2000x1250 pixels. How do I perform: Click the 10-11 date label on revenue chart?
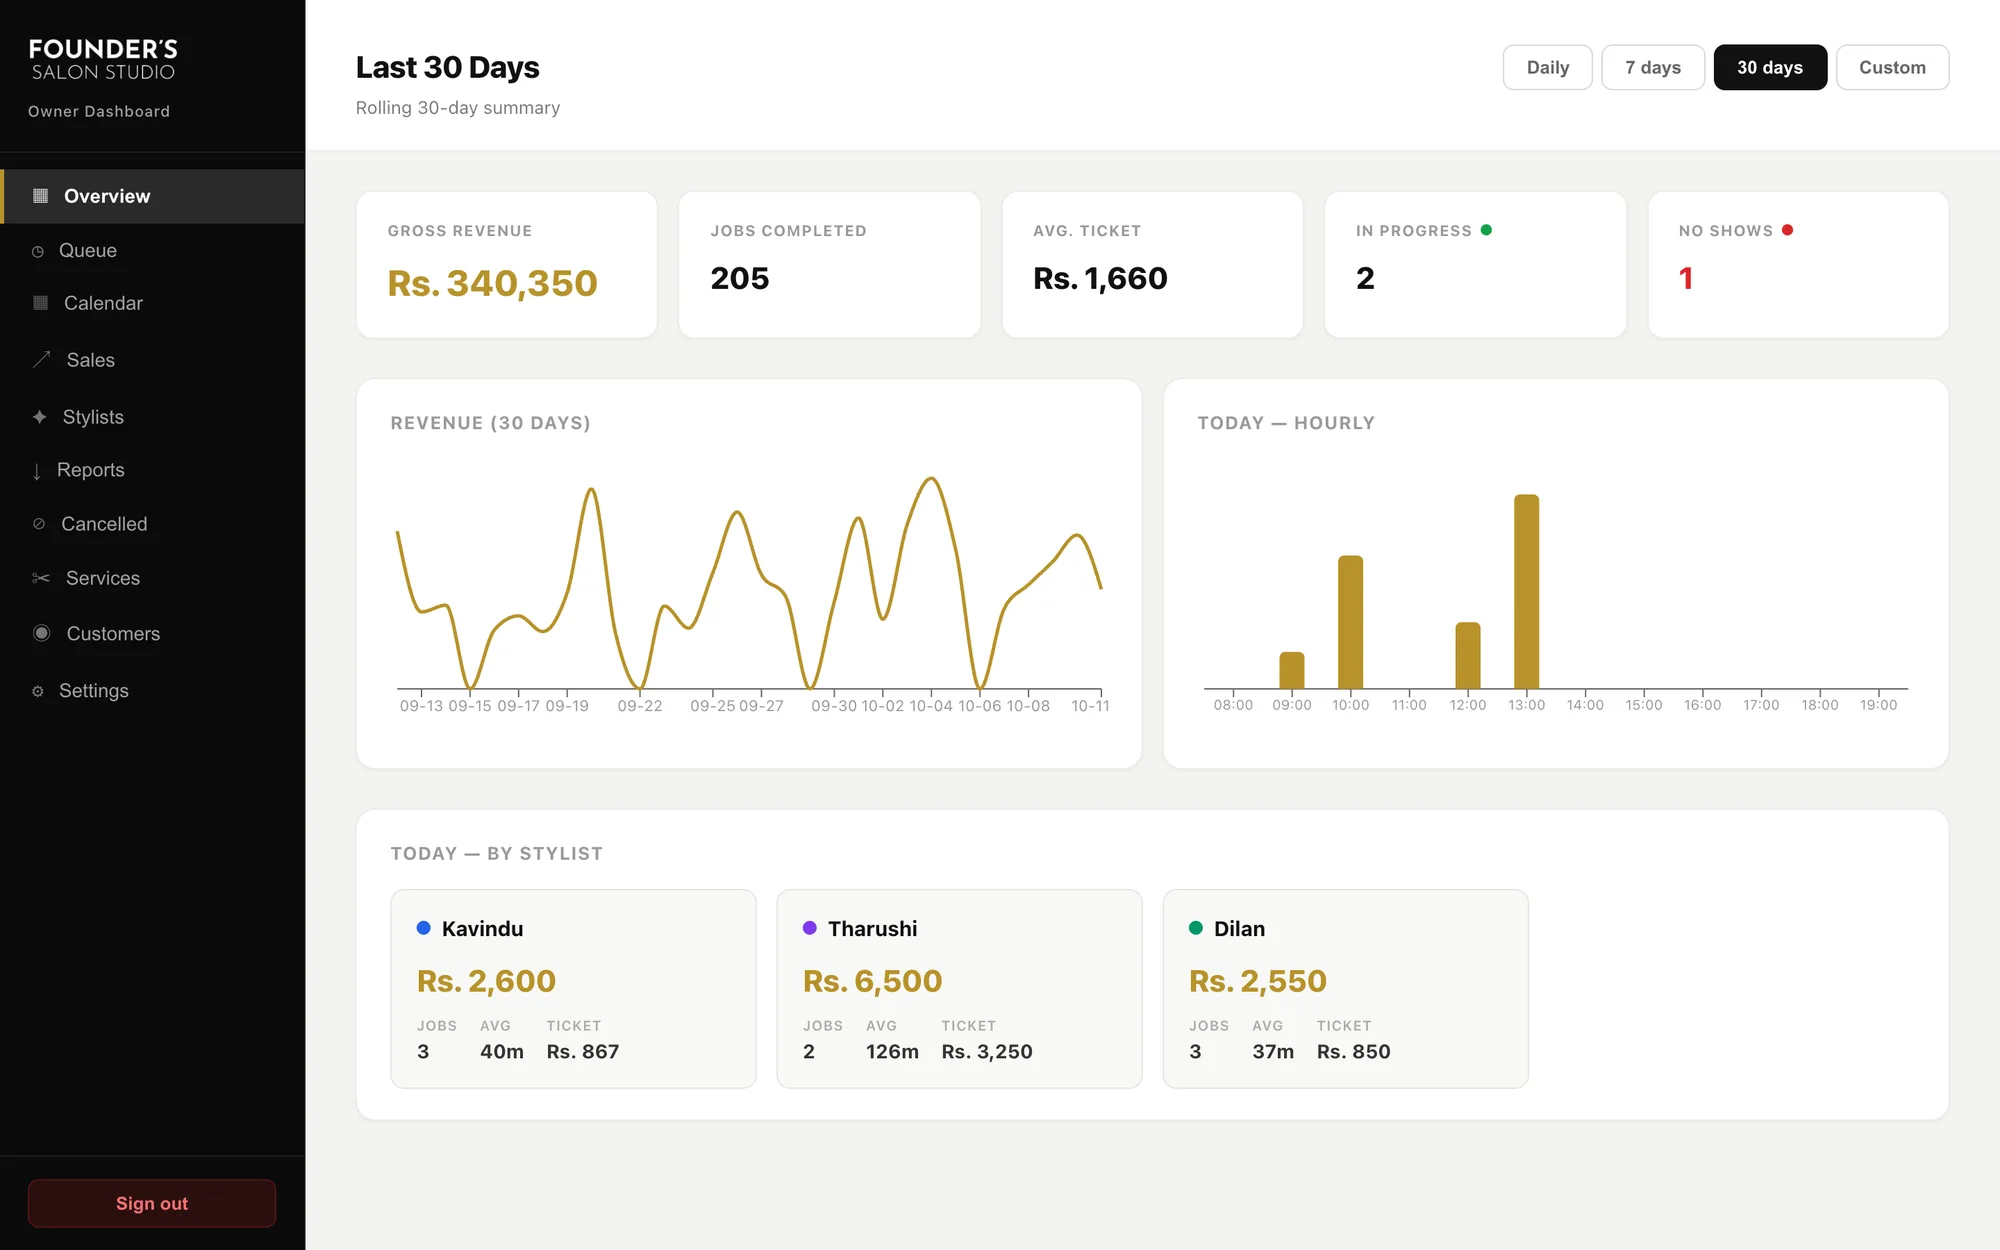coord(1091,706)
